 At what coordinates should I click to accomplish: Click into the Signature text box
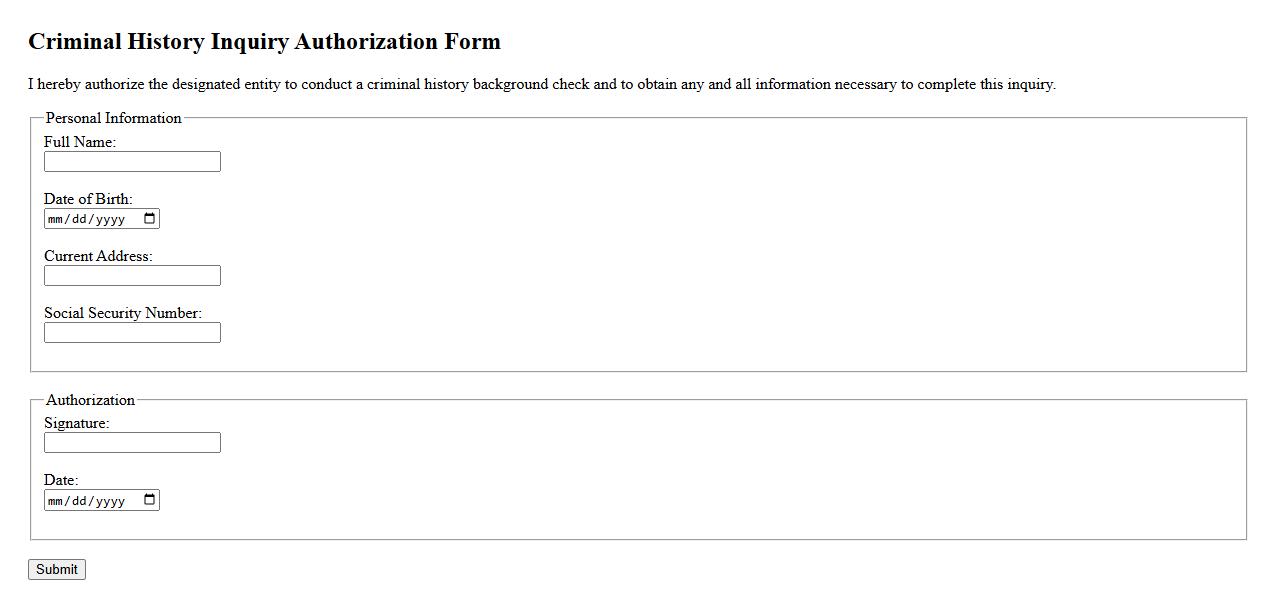132,443
